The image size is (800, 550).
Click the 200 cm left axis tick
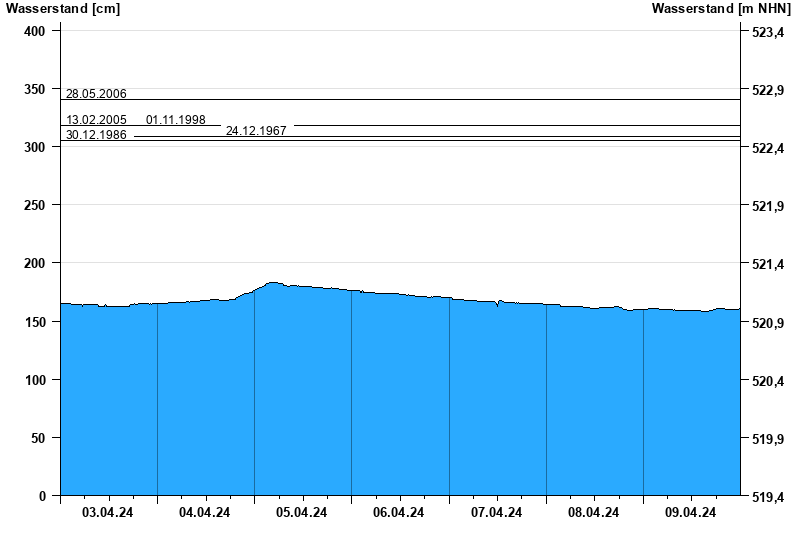(35, 263)
